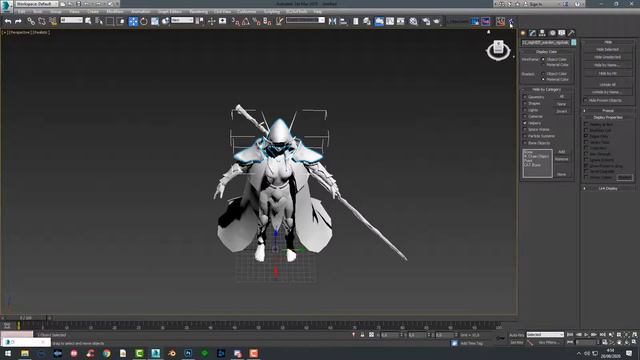This screenshot has height=360, width=640.
Task: Click the Mirror tool icon
Action: click(333, 21)
